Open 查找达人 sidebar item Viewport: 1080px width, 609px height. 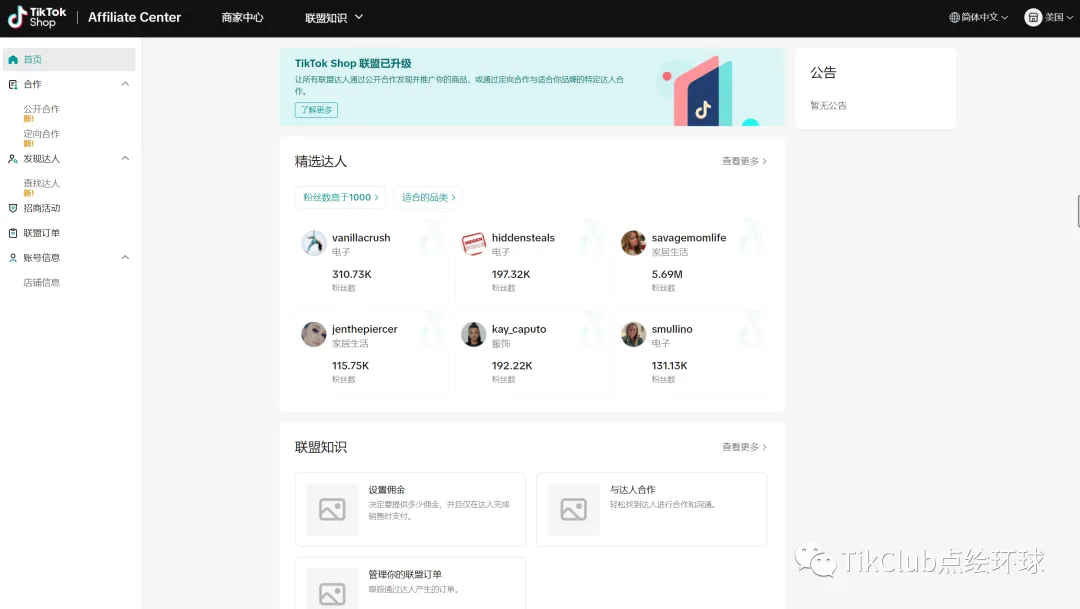tap(41, 183)
